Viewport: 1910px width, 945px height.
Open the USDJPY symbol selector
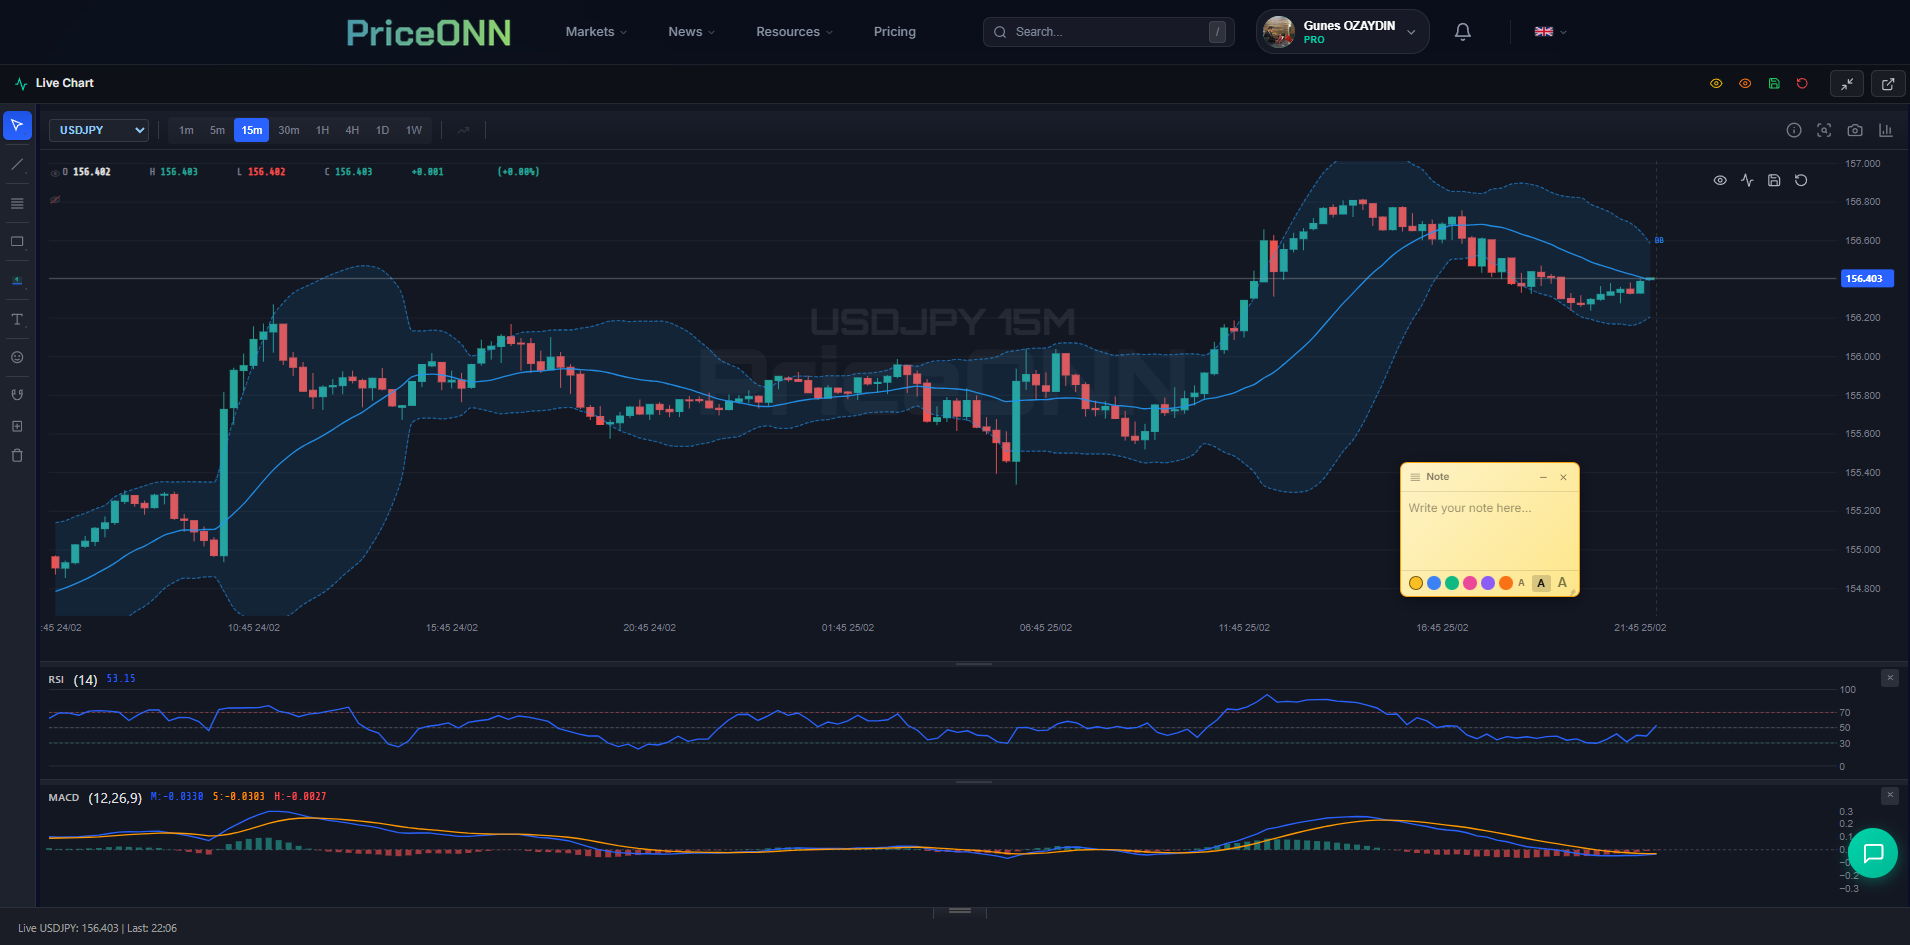click(98, 130)
